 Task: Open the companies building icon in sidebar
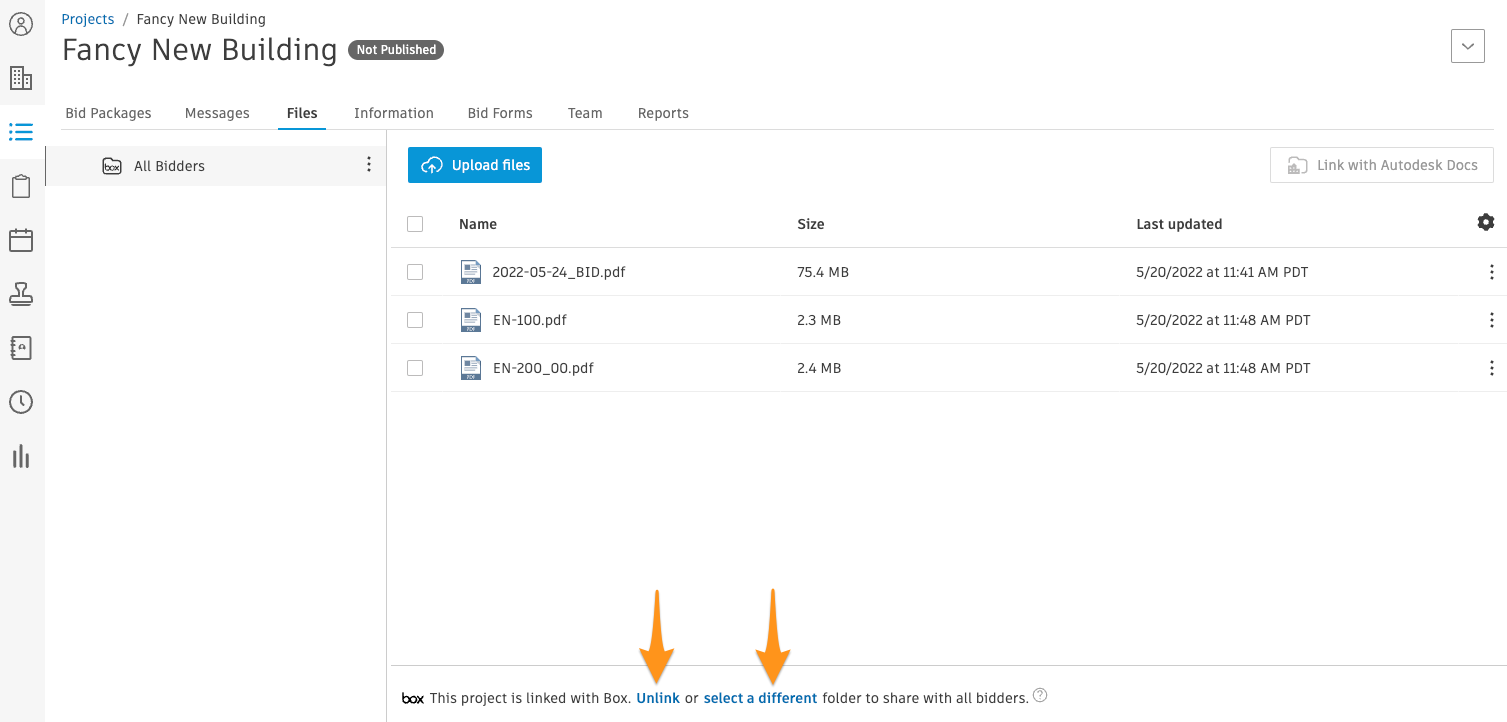click(21, 77)
